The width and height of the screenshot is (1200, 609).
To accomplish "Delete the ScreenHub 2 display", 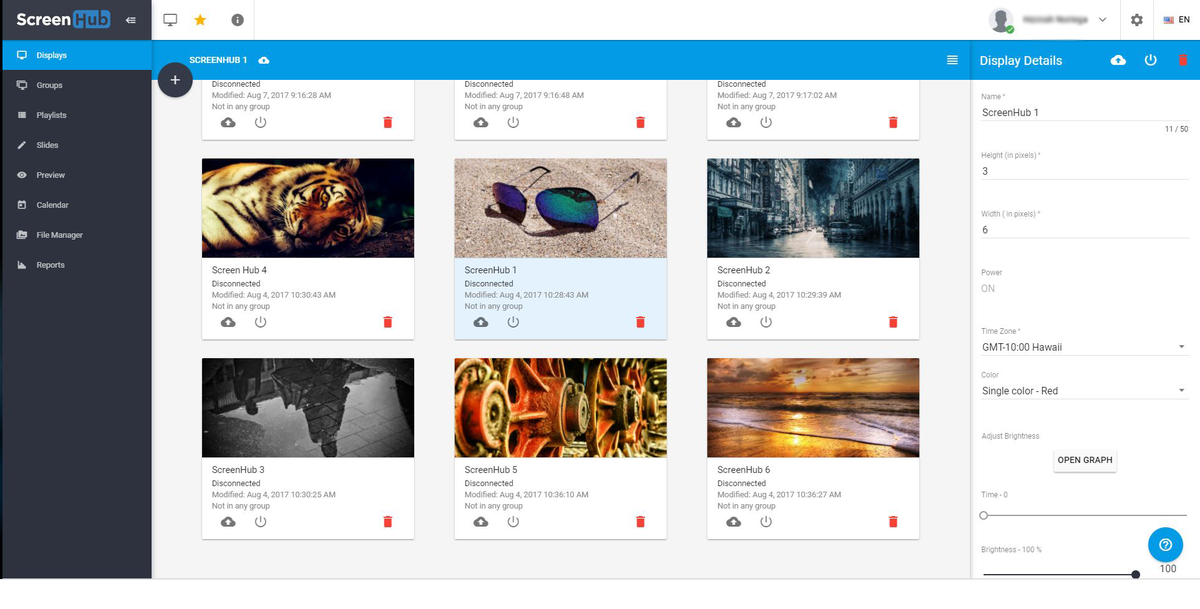I will click(893, 322).
